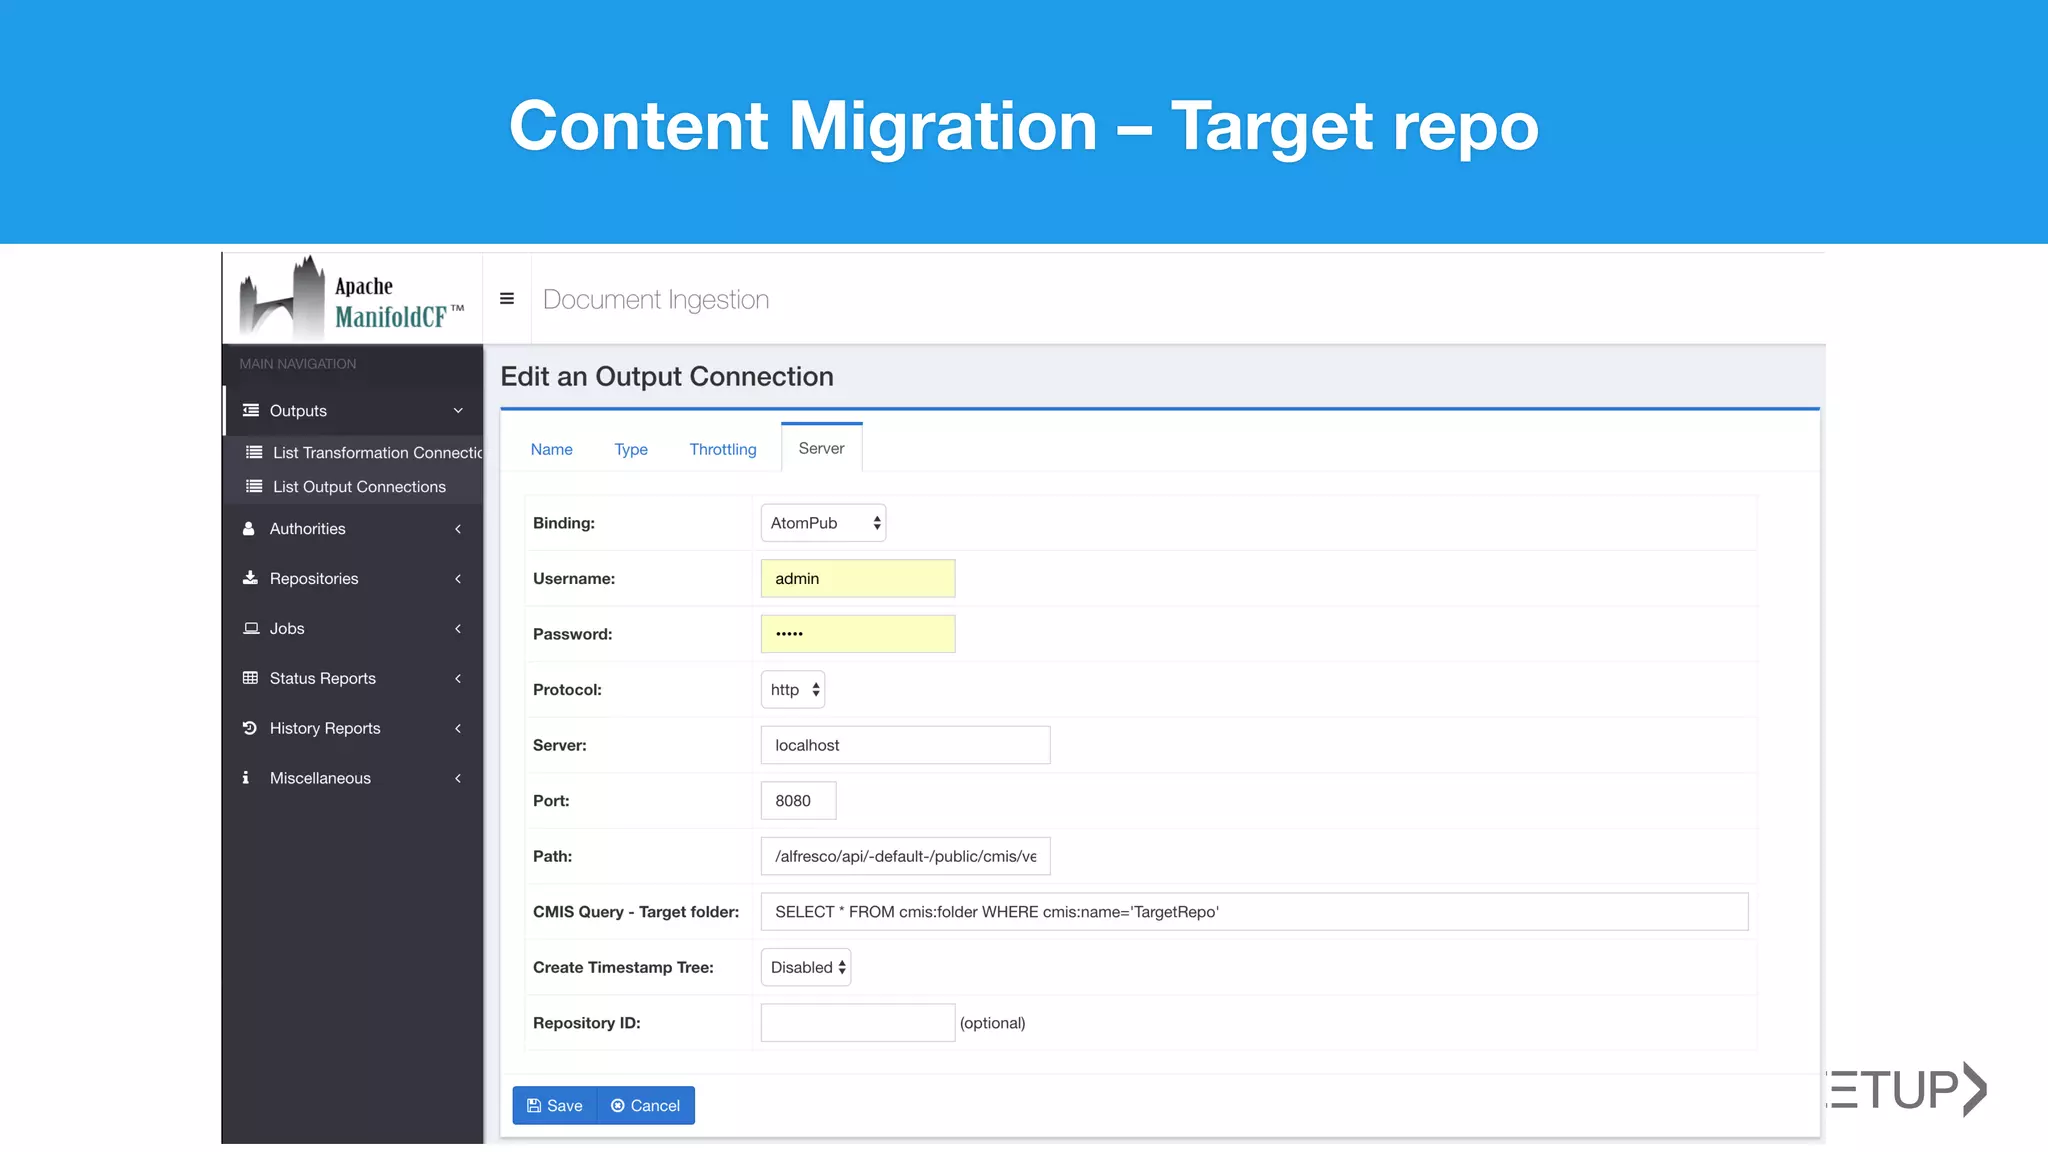The height and width of the screenshot is (1152, 2048).
Task: Cancel editing the output connection
Action: (646, 1106)
